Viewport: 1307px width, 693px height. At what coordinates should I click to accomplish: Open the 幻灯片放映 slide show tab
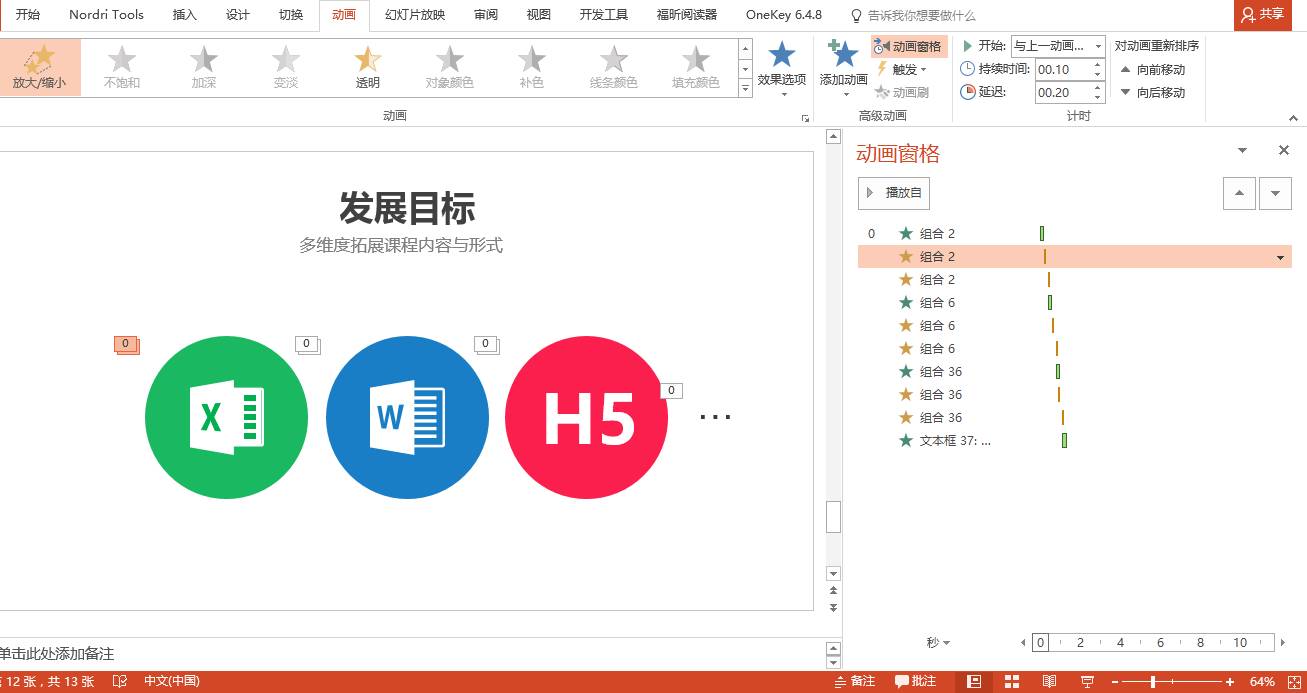click(415, 15)
